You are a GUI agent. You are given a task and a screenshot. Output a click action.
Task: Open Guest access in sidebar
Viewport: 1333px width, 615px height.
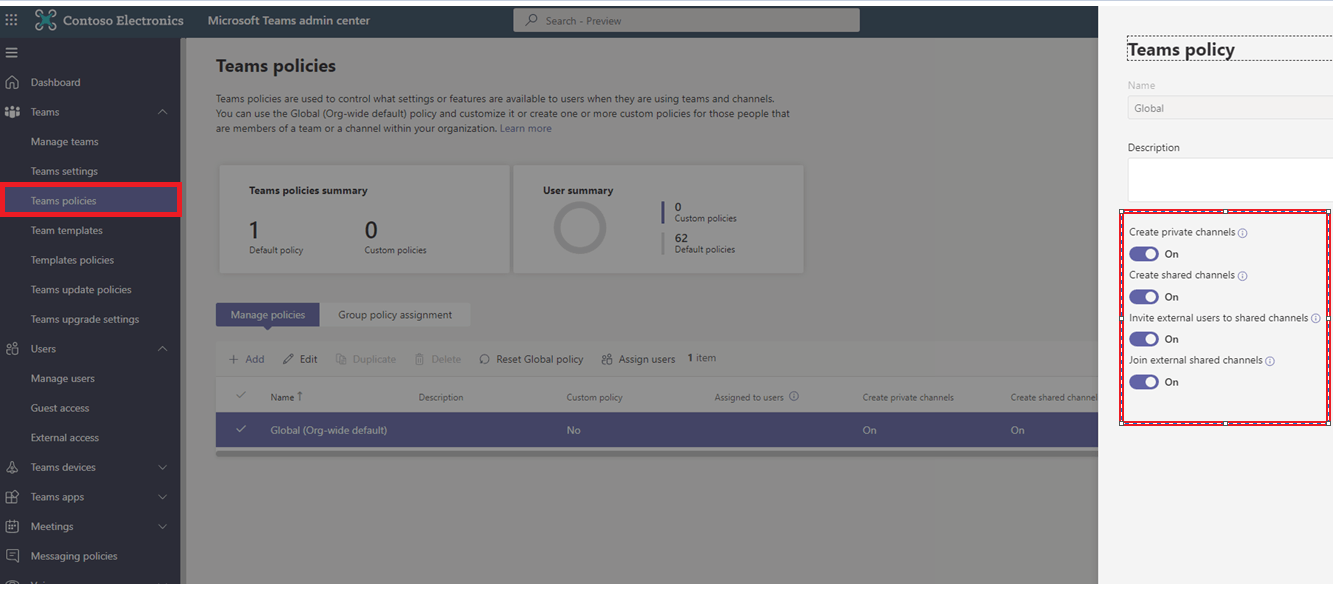[60, 408]
